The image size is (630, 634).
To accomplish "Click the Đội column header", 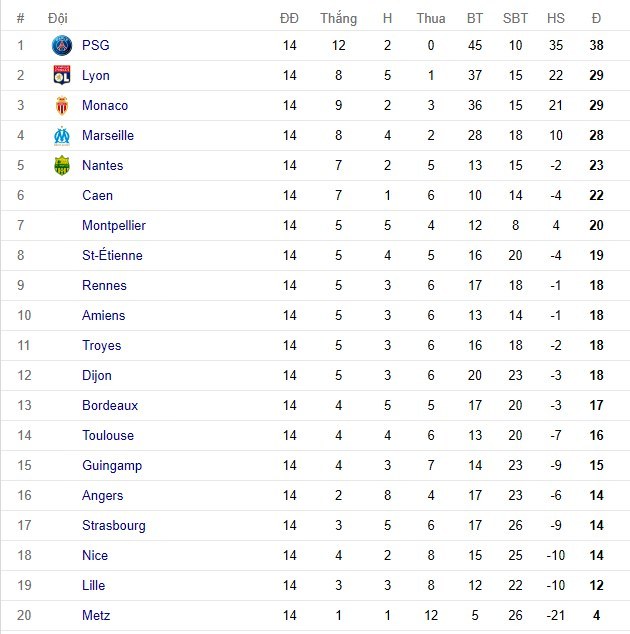I will click(57, 18).
